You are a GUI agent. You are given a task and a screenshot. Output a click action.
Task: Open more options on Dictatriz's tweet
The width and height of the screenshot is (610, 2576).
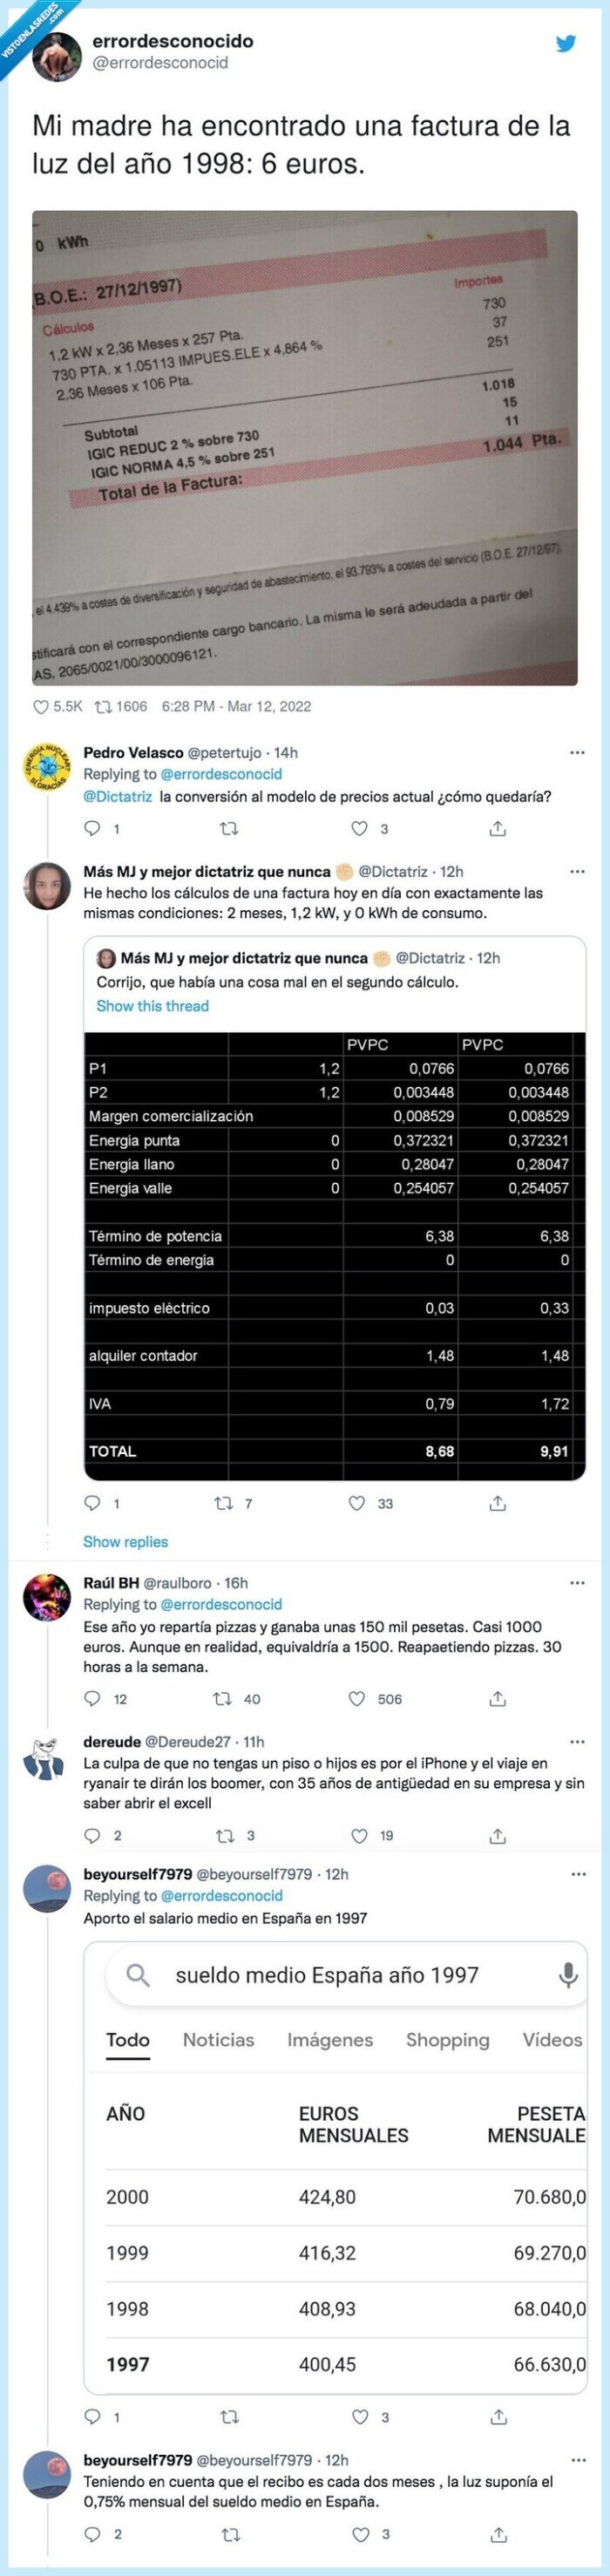tap(577, 871)
